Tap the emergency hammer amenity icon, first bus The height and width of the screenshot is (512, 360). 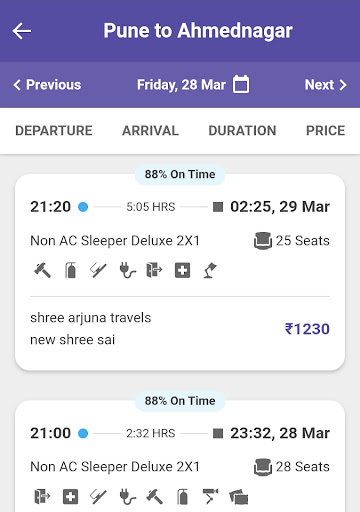(x=43, y=270)
